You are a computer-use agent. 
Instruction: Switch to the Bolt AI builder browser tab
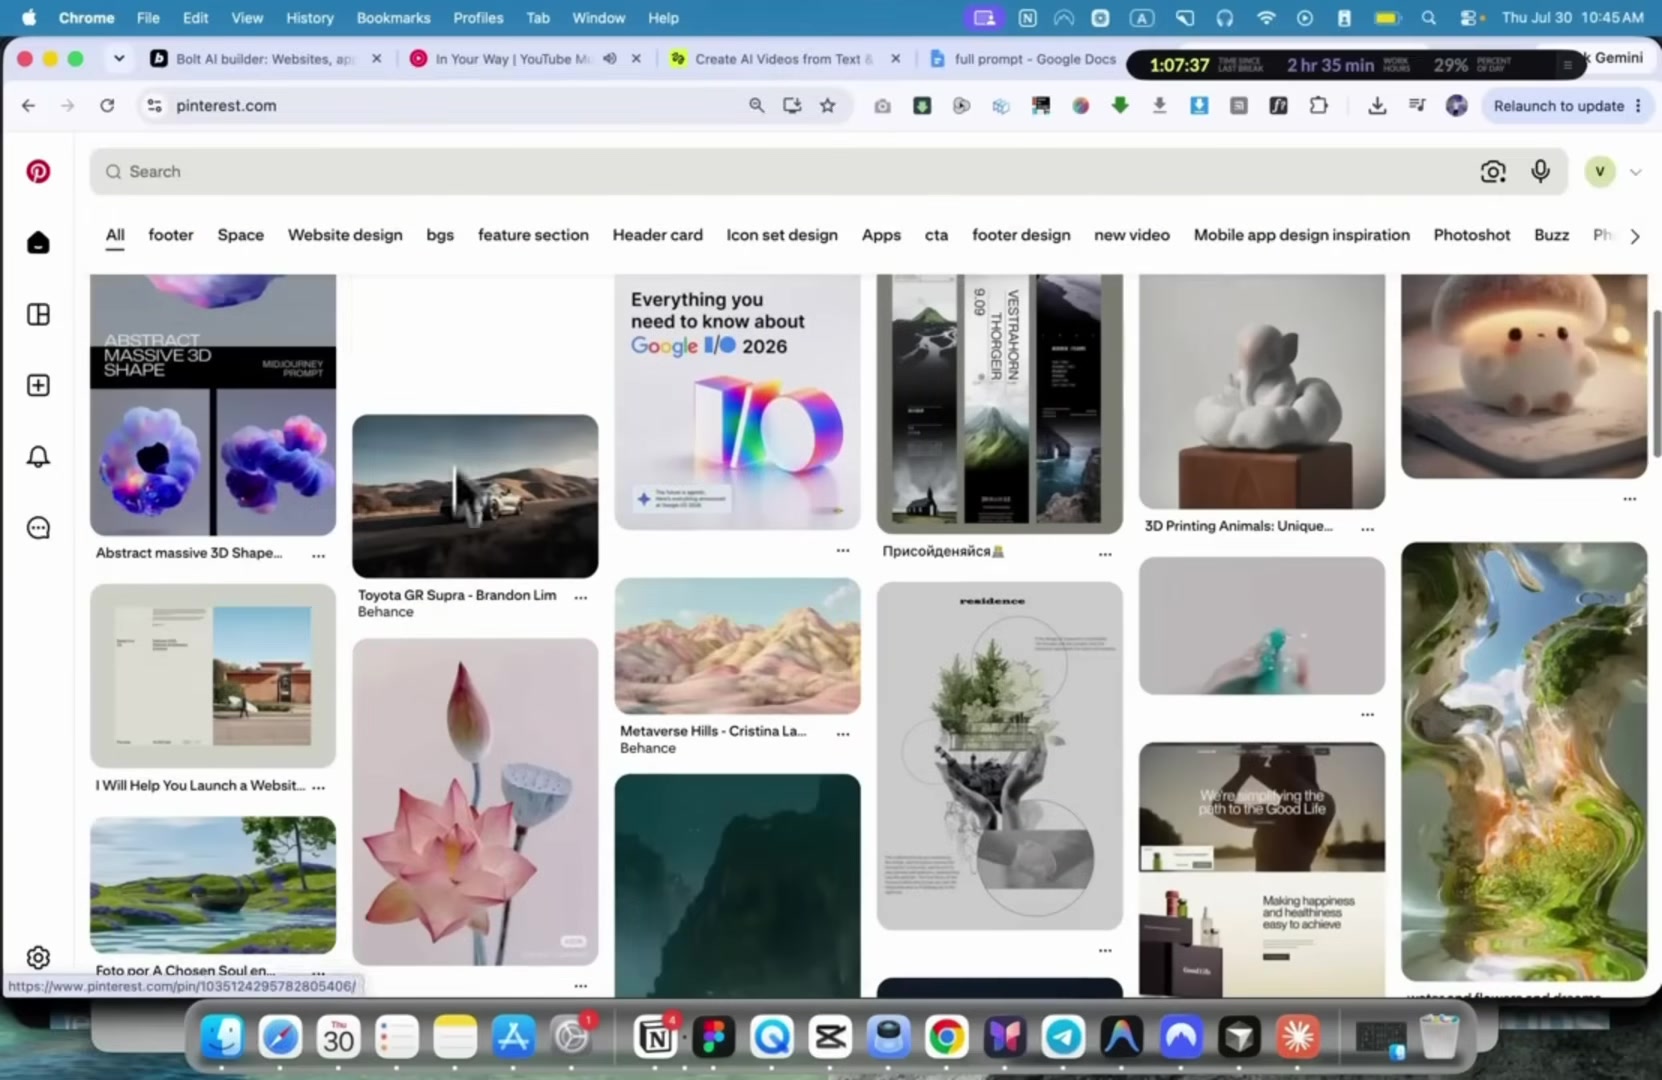point(265,59)
